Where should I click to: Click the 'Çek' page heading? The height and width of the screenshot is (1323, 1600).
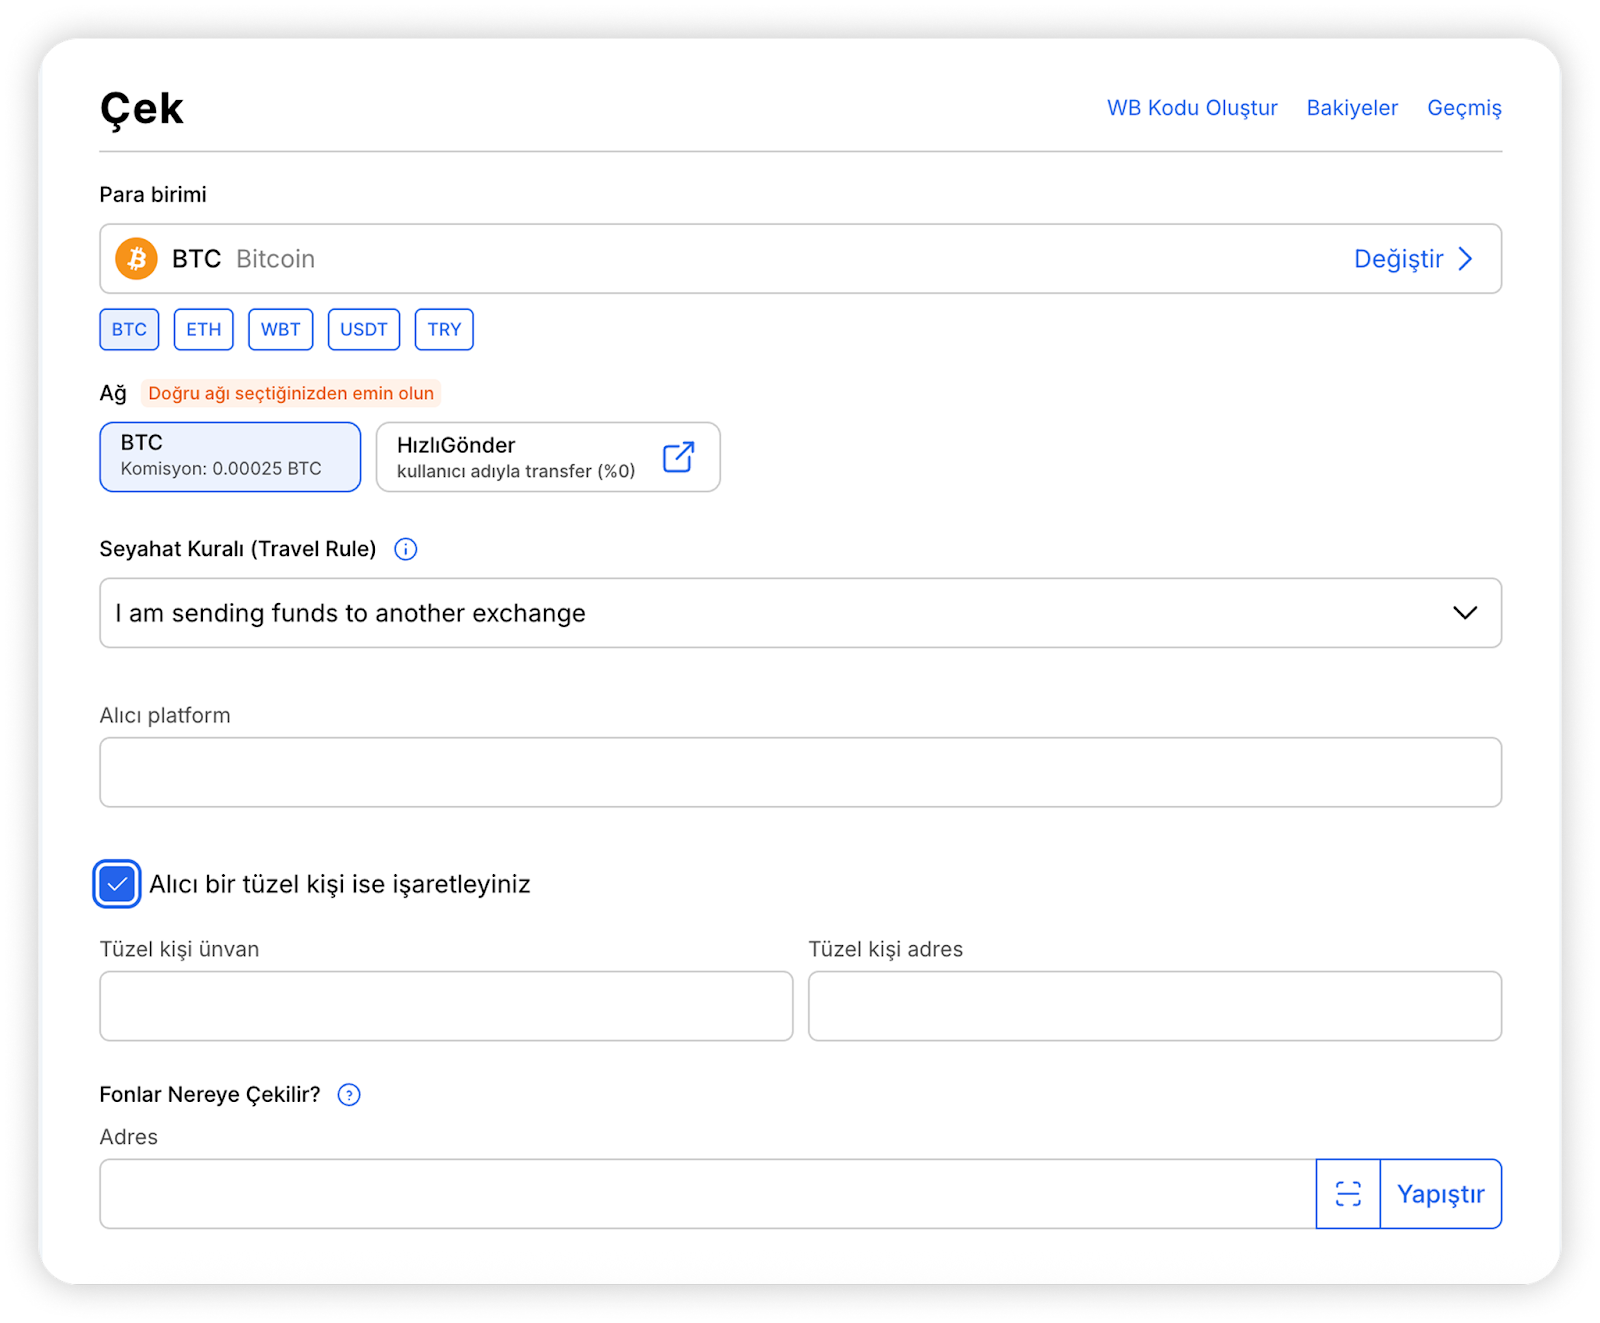tap(142, 110)
